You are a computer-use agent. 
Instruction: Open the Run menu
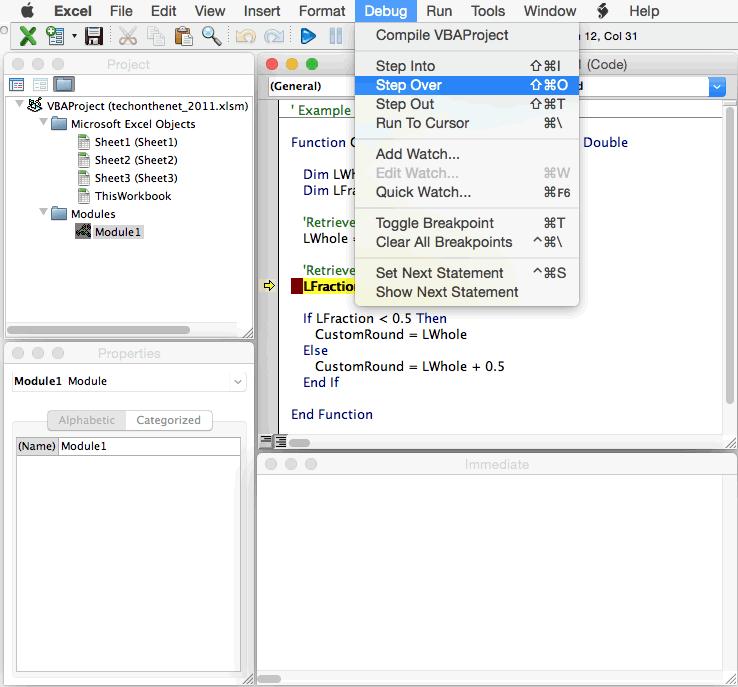pos(439,11)
